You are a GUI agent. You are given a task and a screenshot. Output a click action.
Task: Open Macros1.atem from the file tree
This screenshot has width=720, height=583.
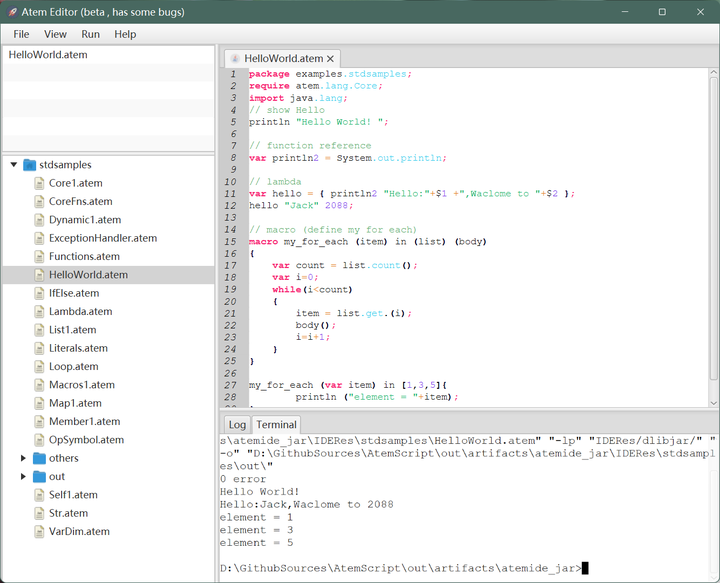click(81, 385)
